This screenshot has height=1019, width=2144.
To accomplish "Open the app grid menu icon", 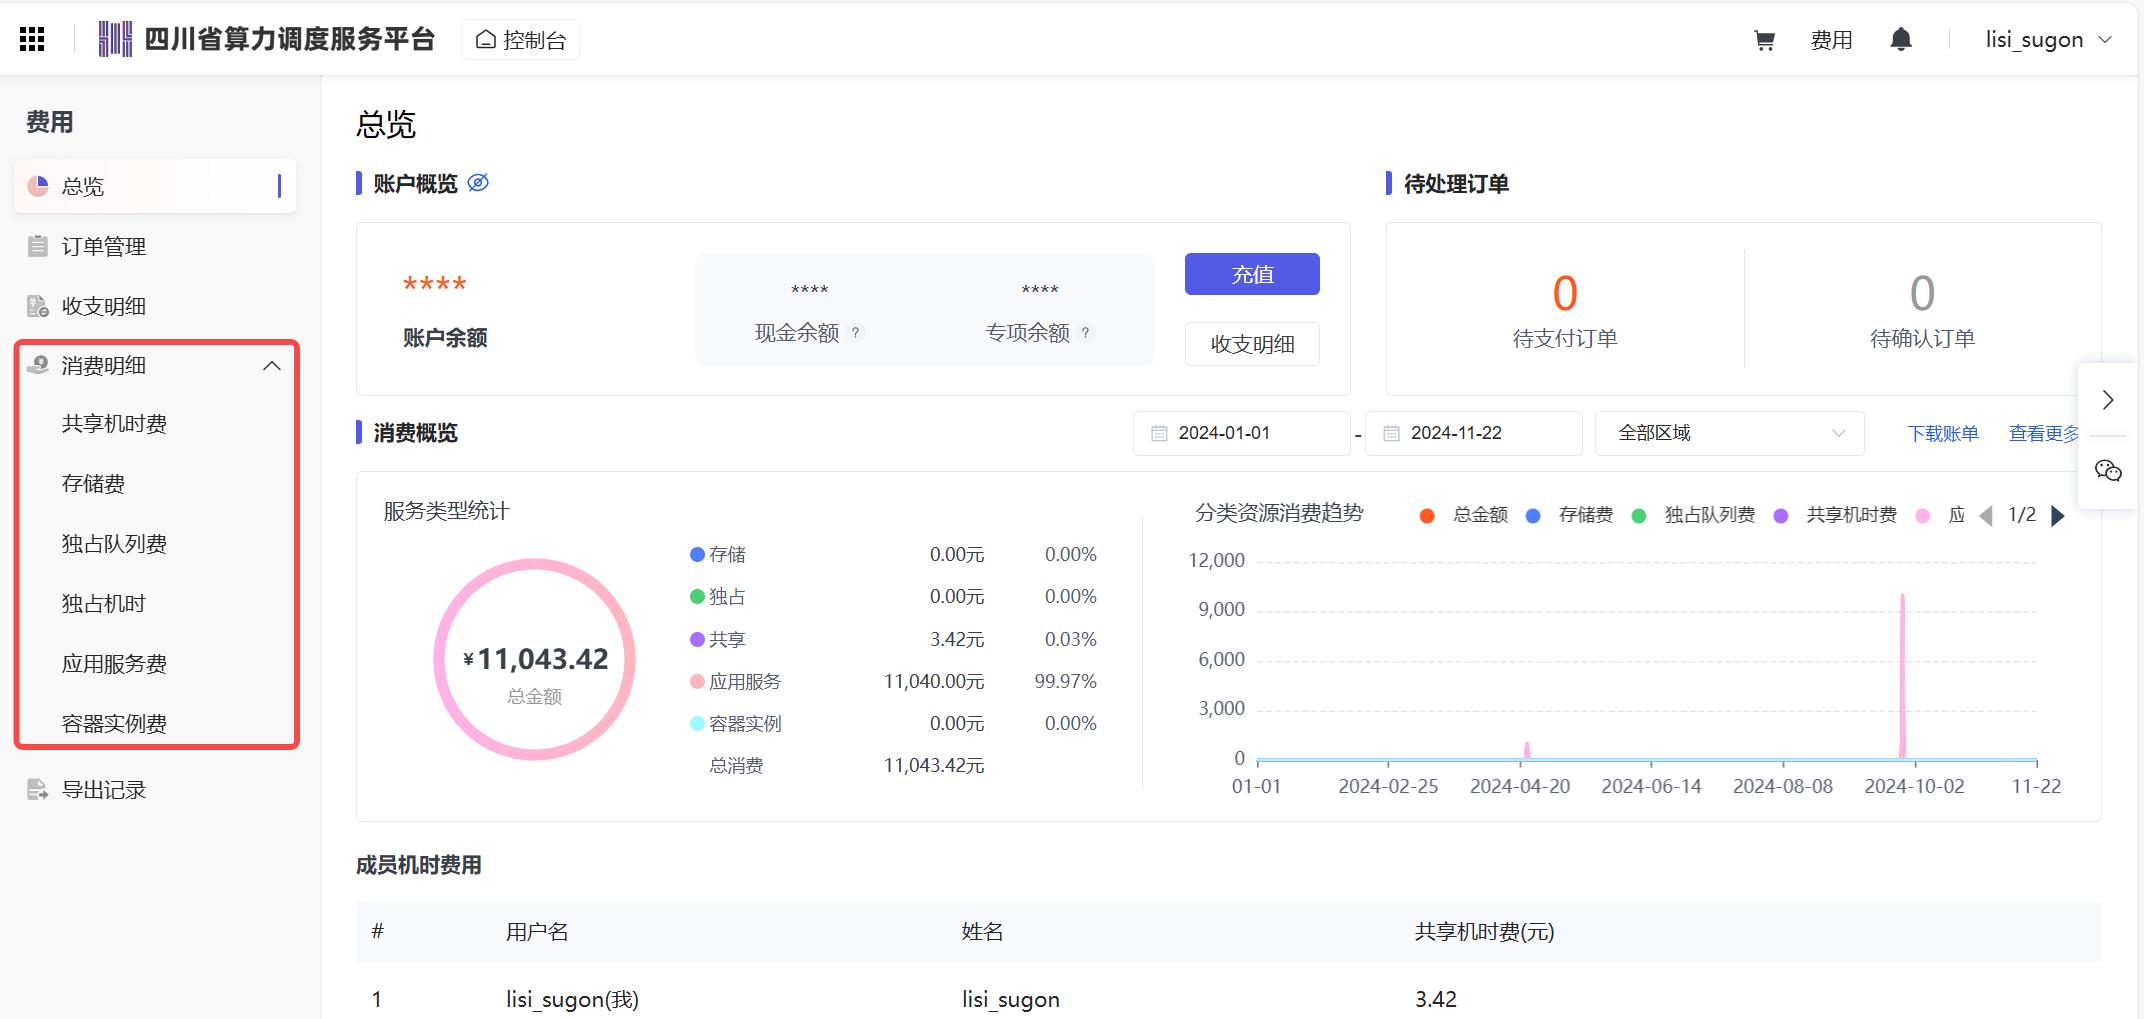I will (32, 39).
